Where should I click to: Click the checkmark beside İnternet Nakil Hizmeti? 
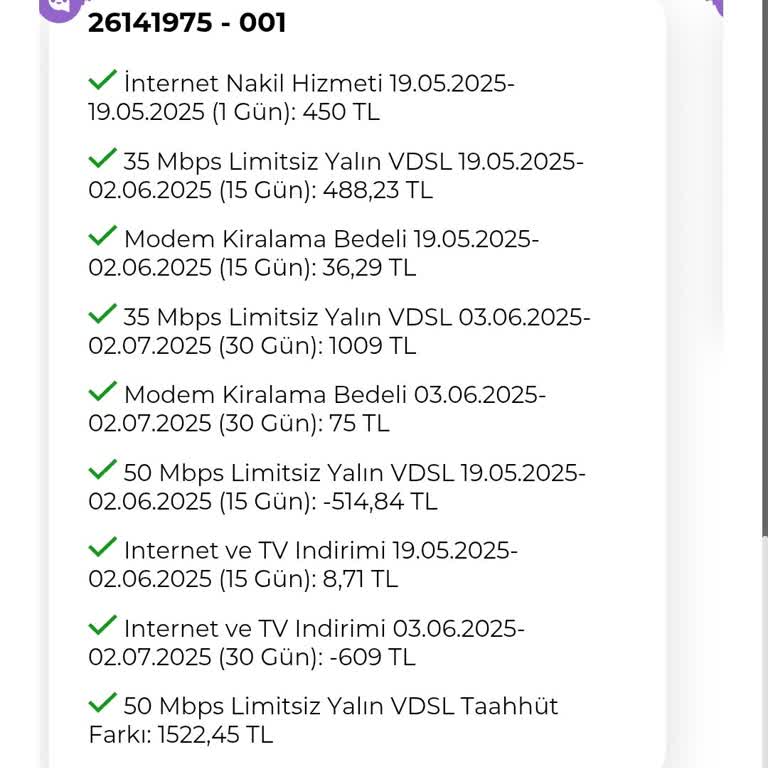(102, 79)
